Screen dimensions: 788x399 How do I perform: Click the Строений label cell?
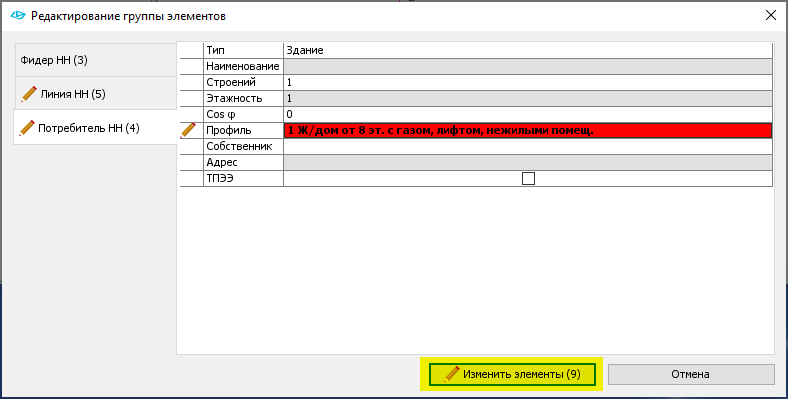coord(243,82)
